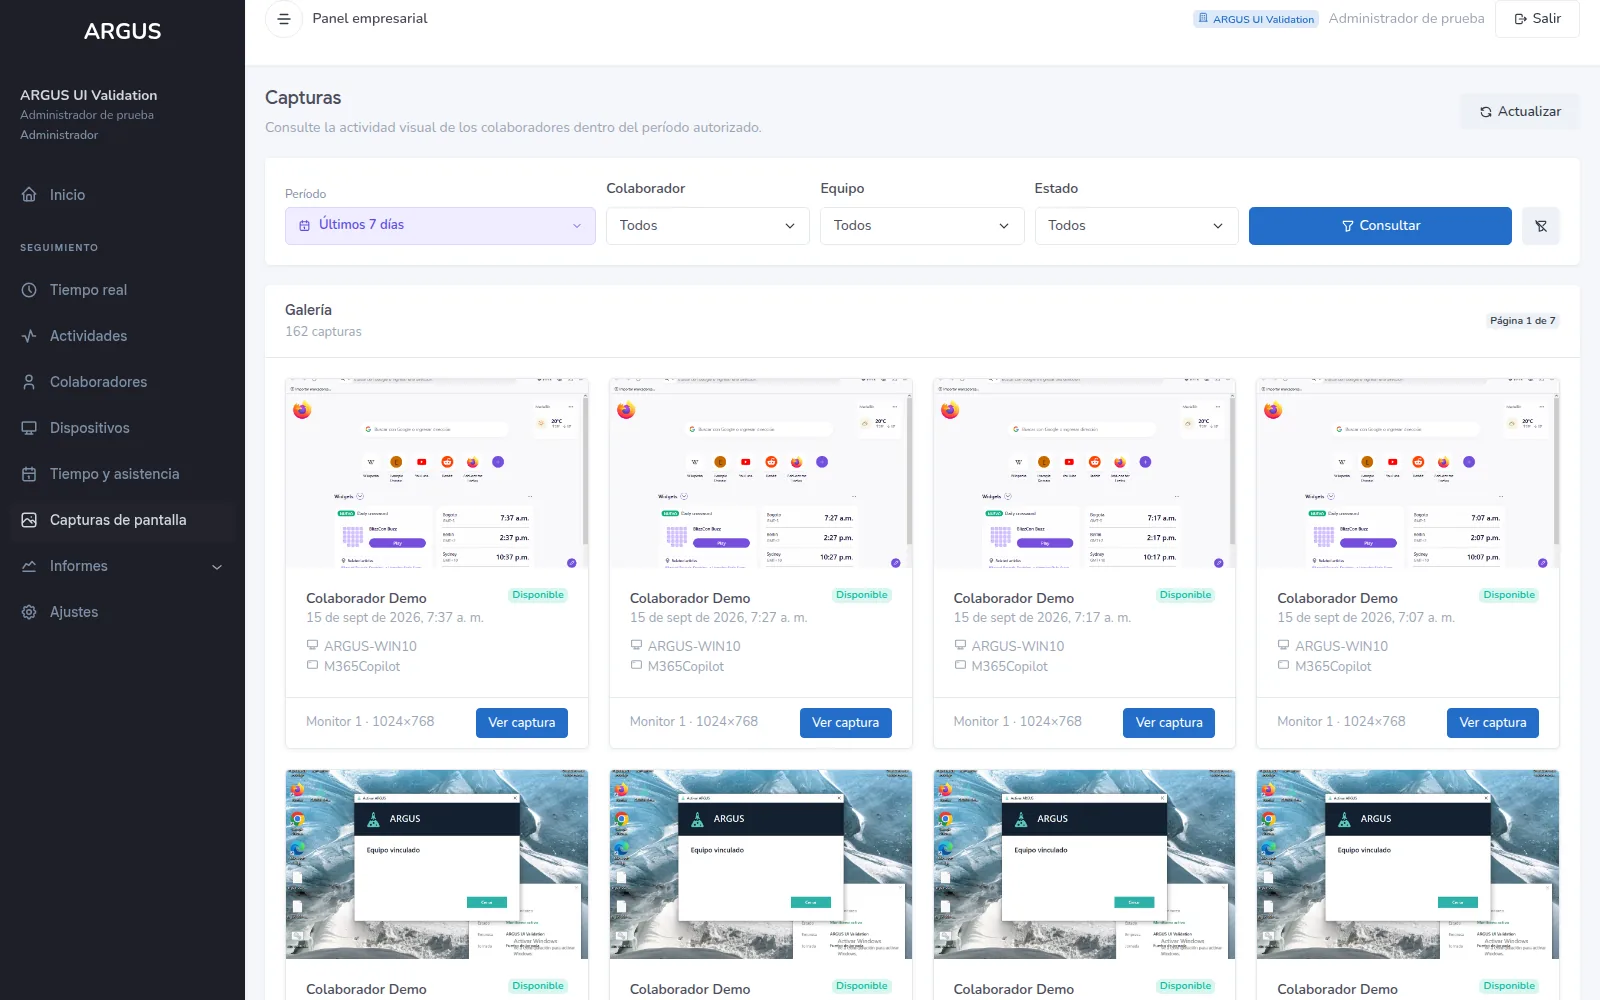Click the Administrador de prueba header text
Viewport: 1600px width, 1000px height.
click(1406, 19)
